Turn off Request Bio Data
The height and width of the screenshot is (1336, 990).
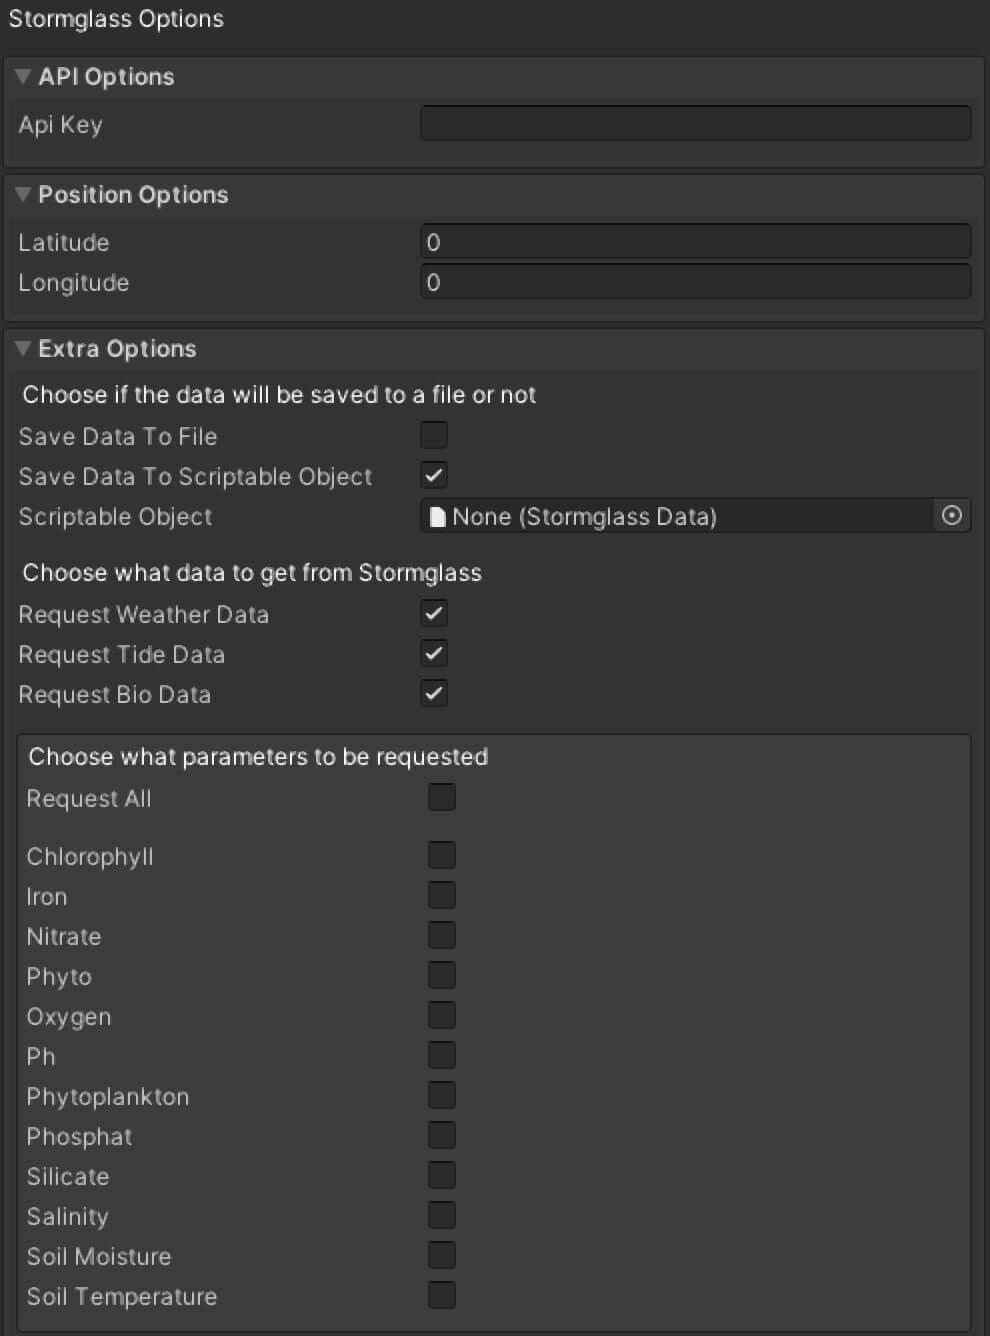click(434, 693)
